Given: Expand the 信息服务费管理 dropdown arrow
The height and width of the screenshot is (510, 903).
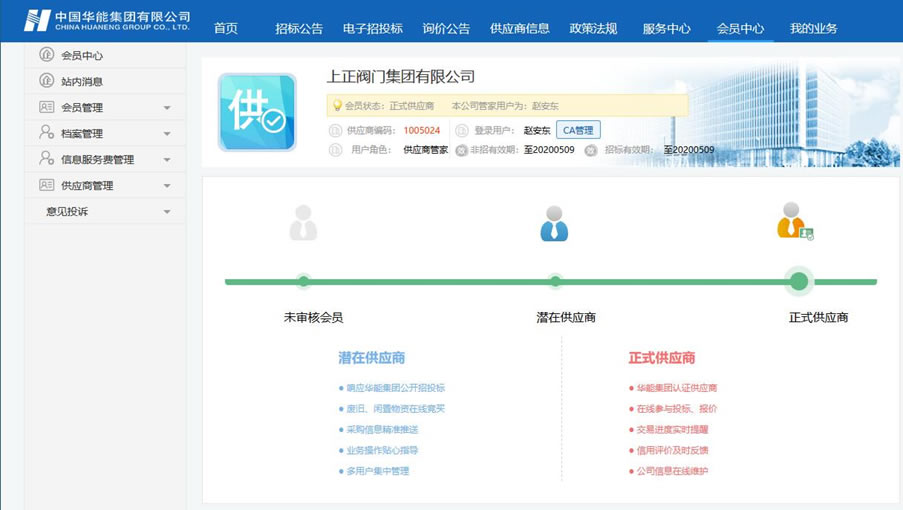Looking at the screenshot, I should 167,160.
